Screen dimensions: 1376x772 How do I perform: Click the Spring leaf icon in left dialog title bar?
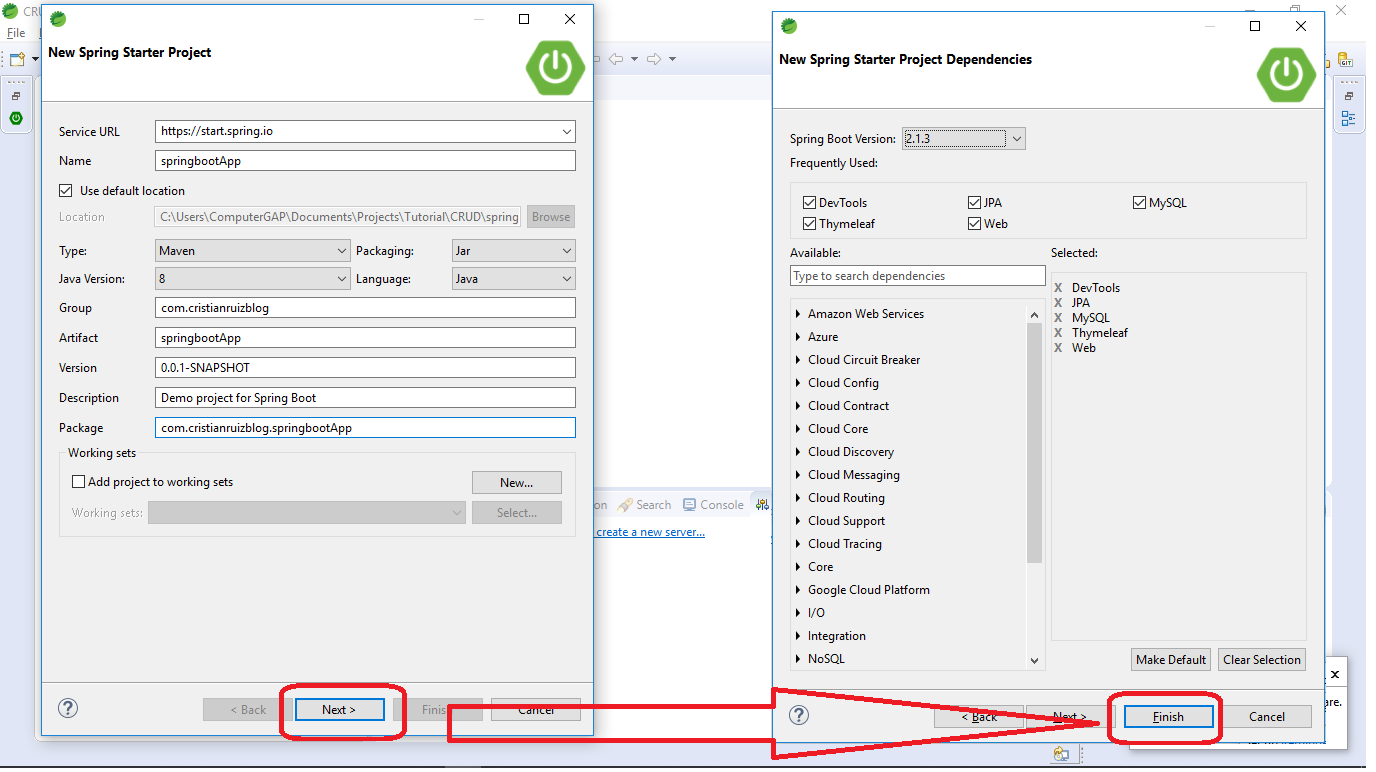[58, 19]
